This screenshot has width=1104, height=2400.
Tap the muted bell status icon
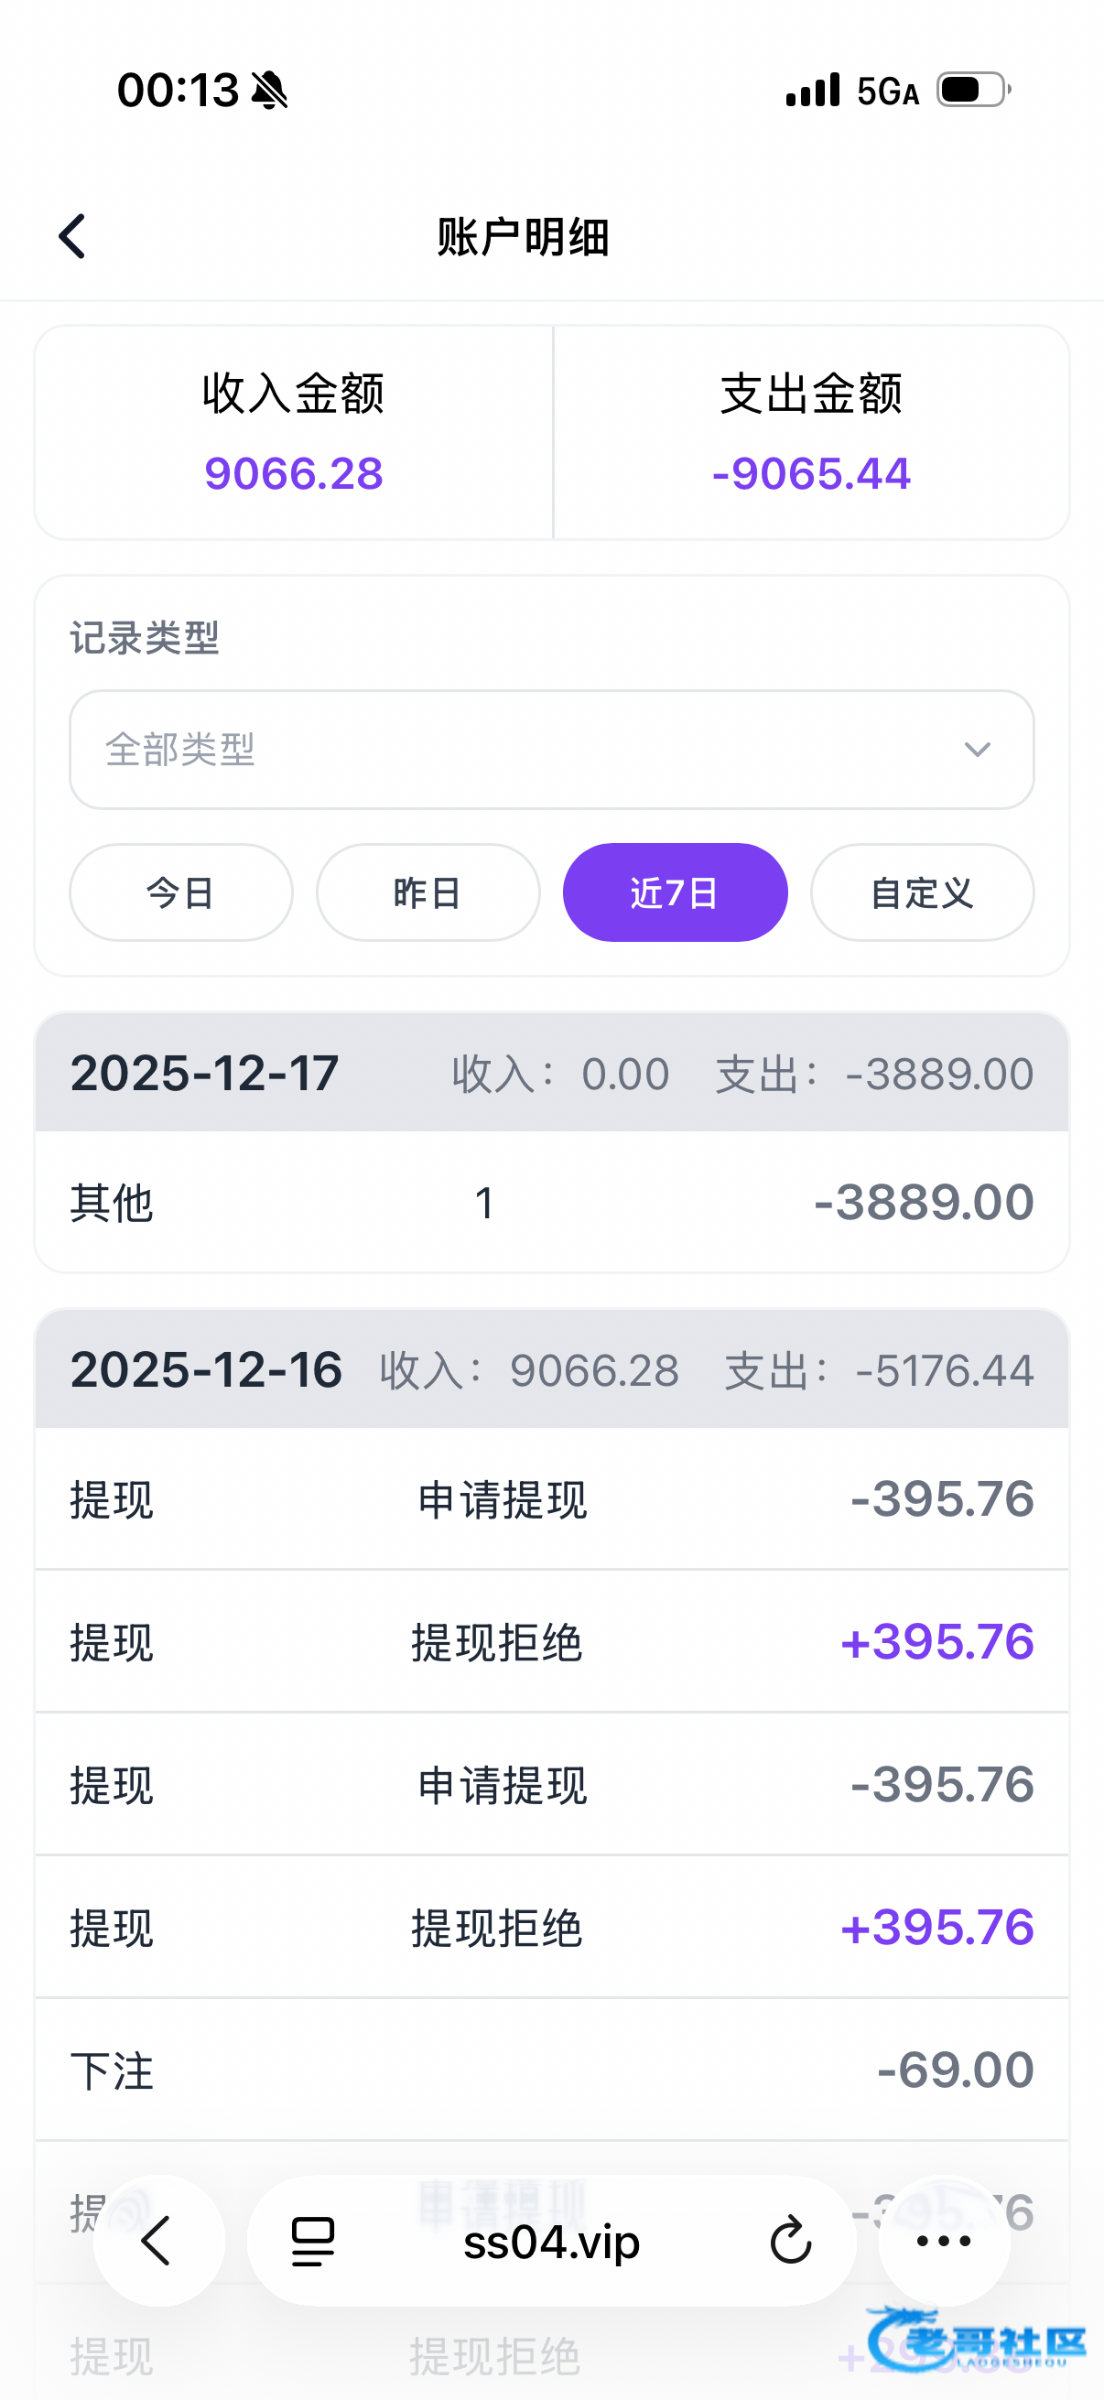tap(269, 91)
